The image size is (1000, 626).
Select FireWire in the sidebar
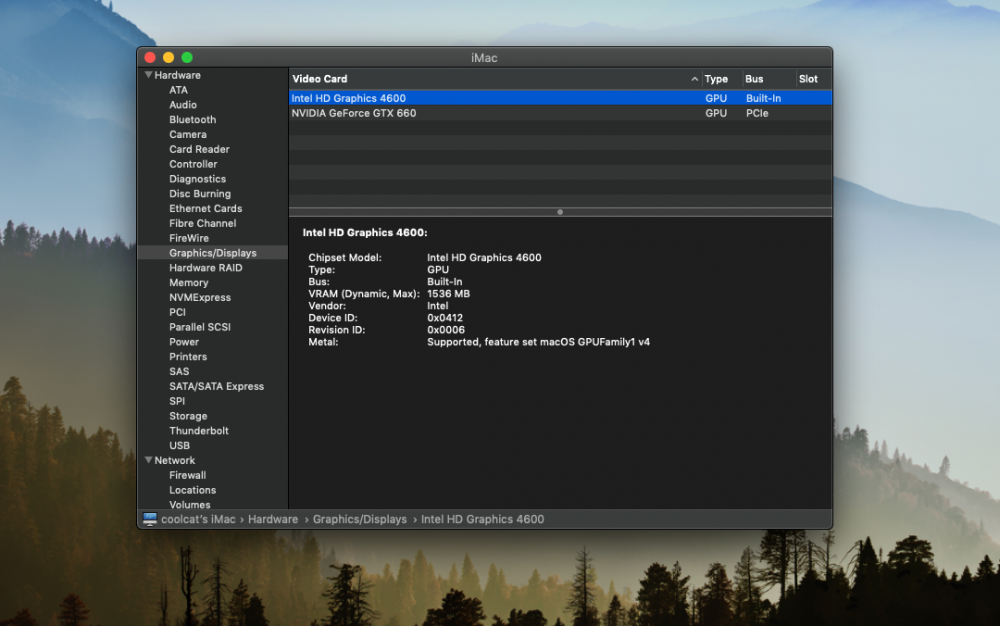(189, 238)
